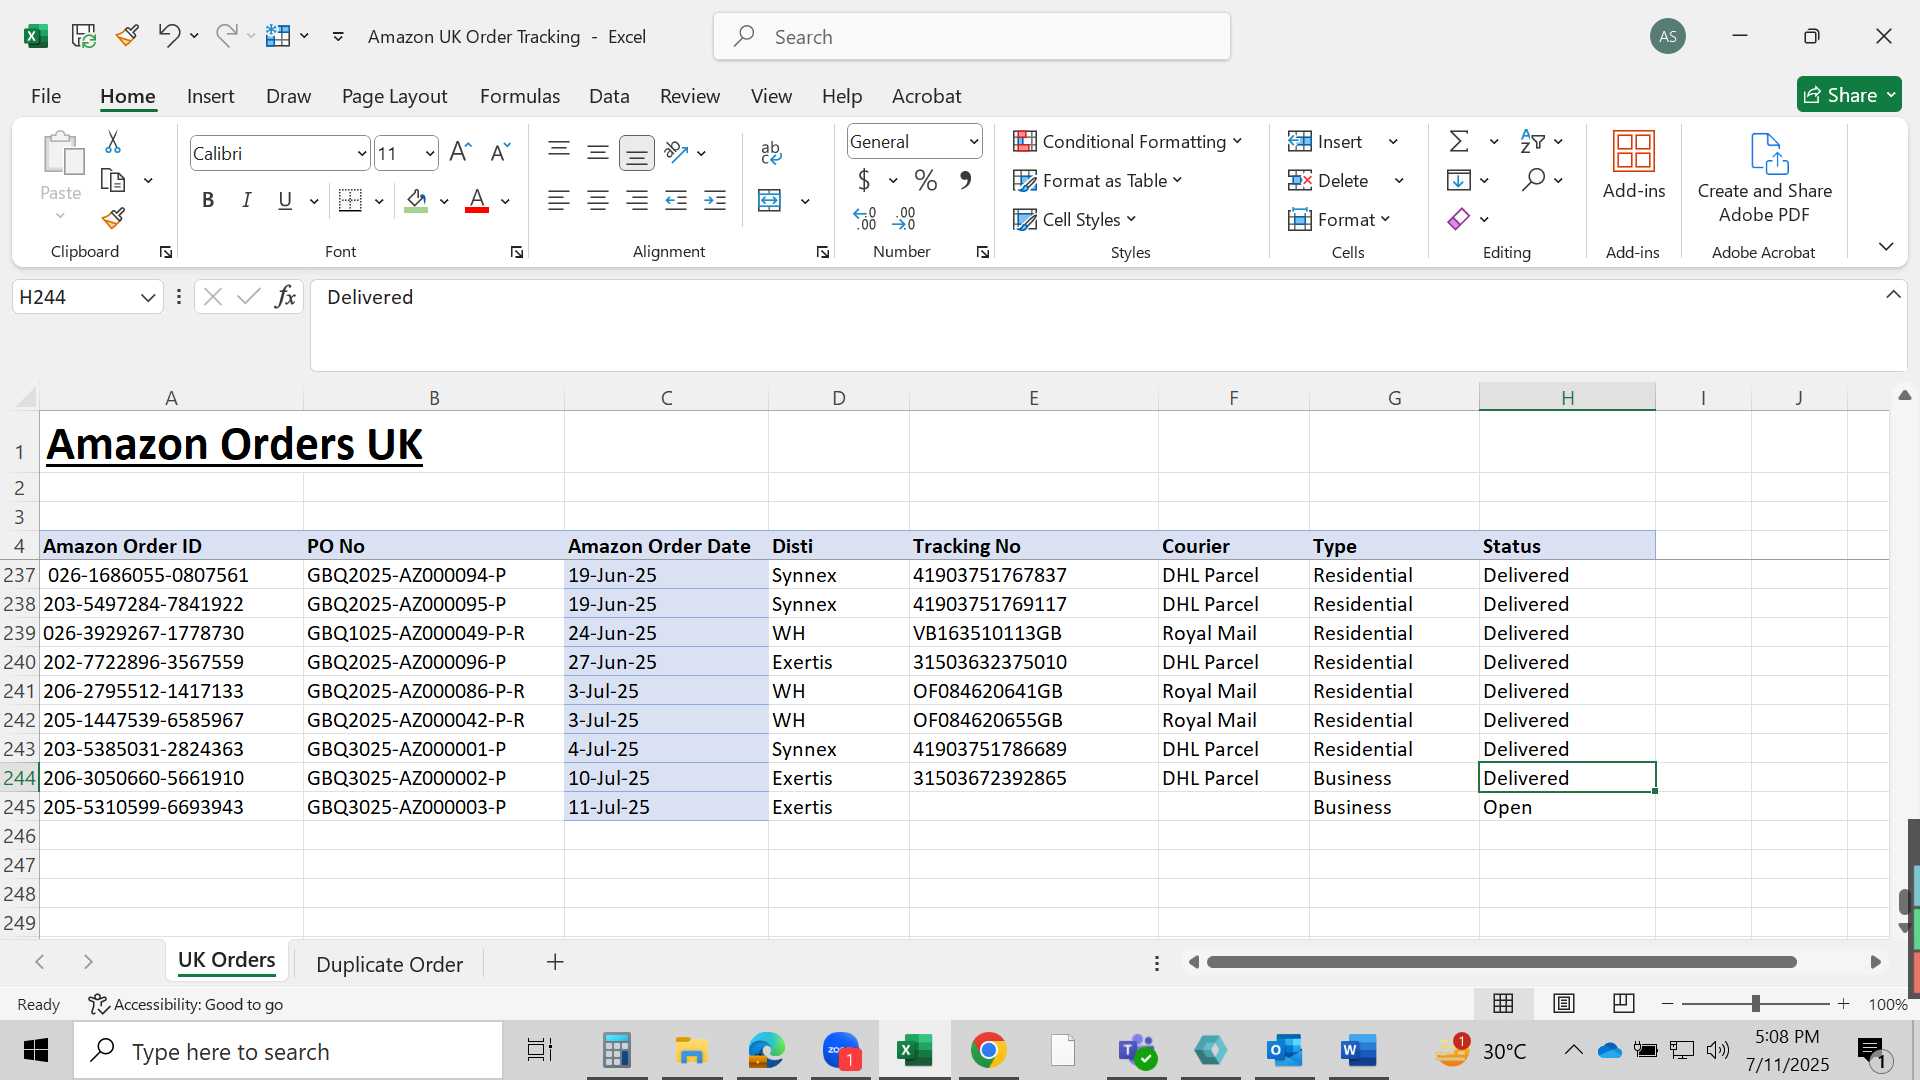Click the Delete cells button
Screen dimensions: 1920x1080
(1327, 180)
